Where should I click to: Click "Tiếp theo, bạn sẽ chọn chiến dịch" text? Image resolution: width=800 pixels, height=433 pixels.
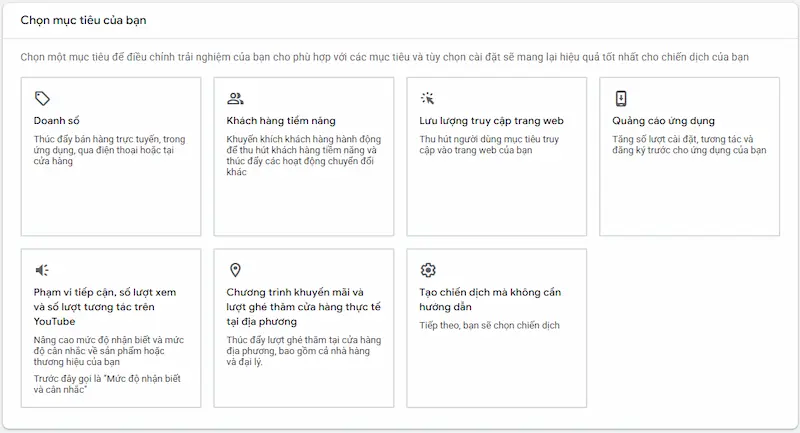[x=489, y=325]
